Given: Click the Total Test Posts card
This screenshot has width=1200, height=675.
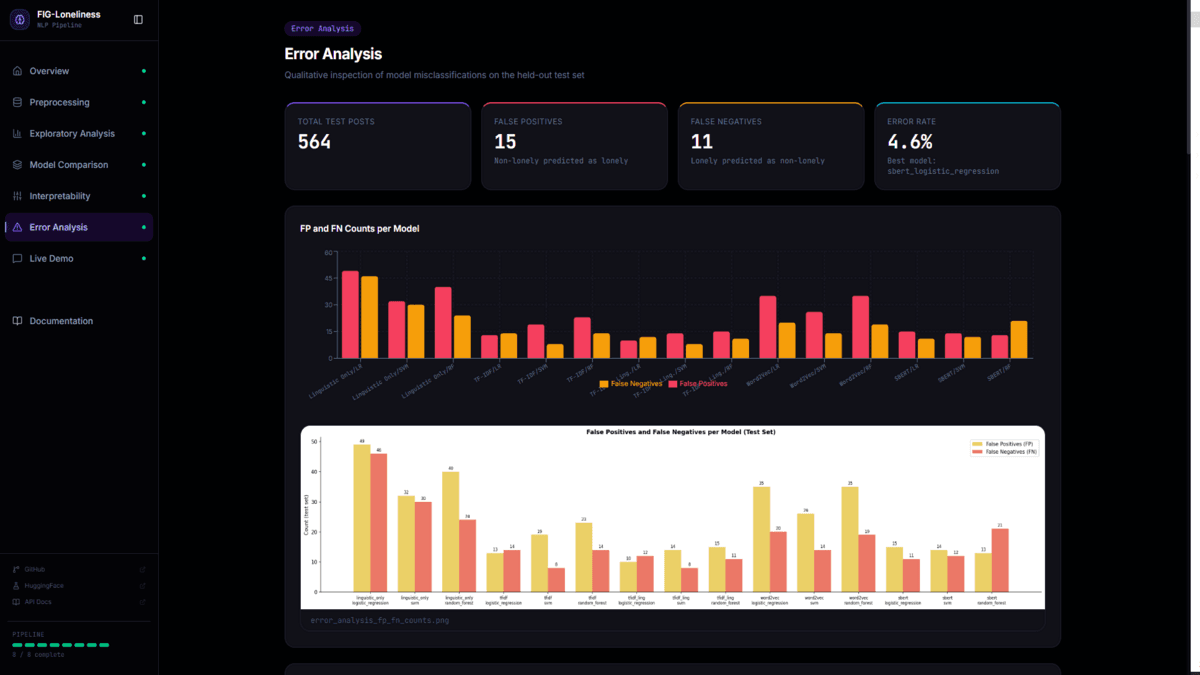Looking at the screenshot, I should click(378, 146).
